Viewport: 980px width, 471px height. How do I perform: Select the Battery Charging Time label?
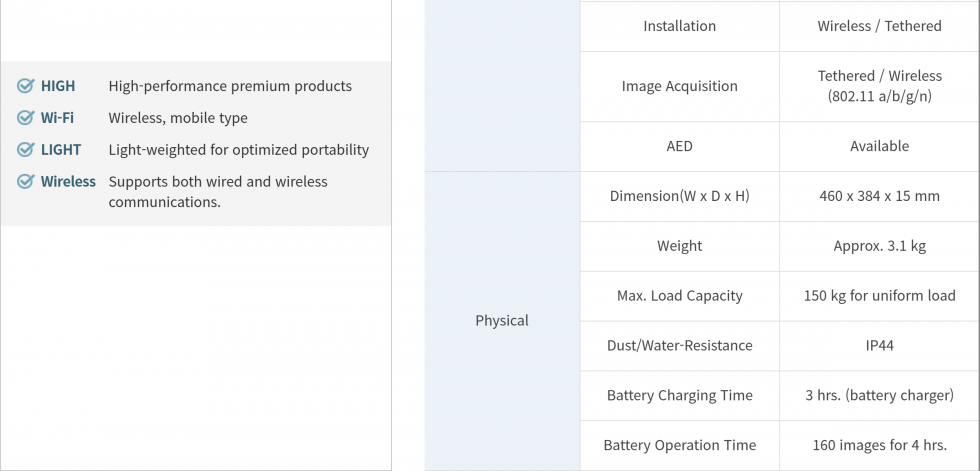[680, 396]
